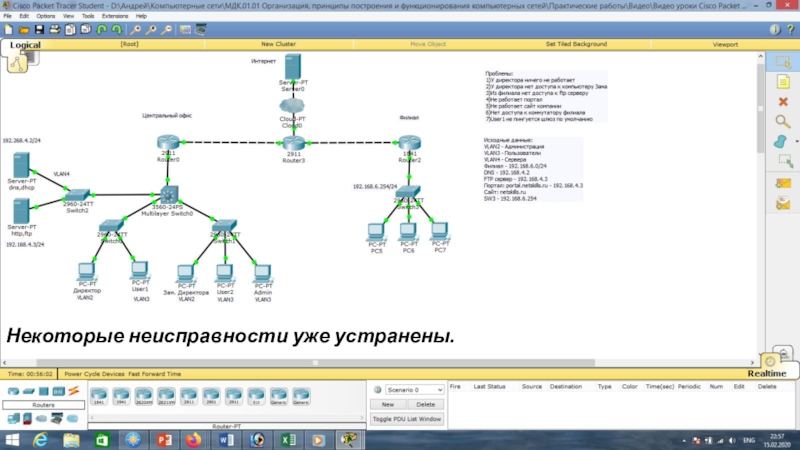Click Set Tiled Background

pyautogui.click(x=576, y=44)
